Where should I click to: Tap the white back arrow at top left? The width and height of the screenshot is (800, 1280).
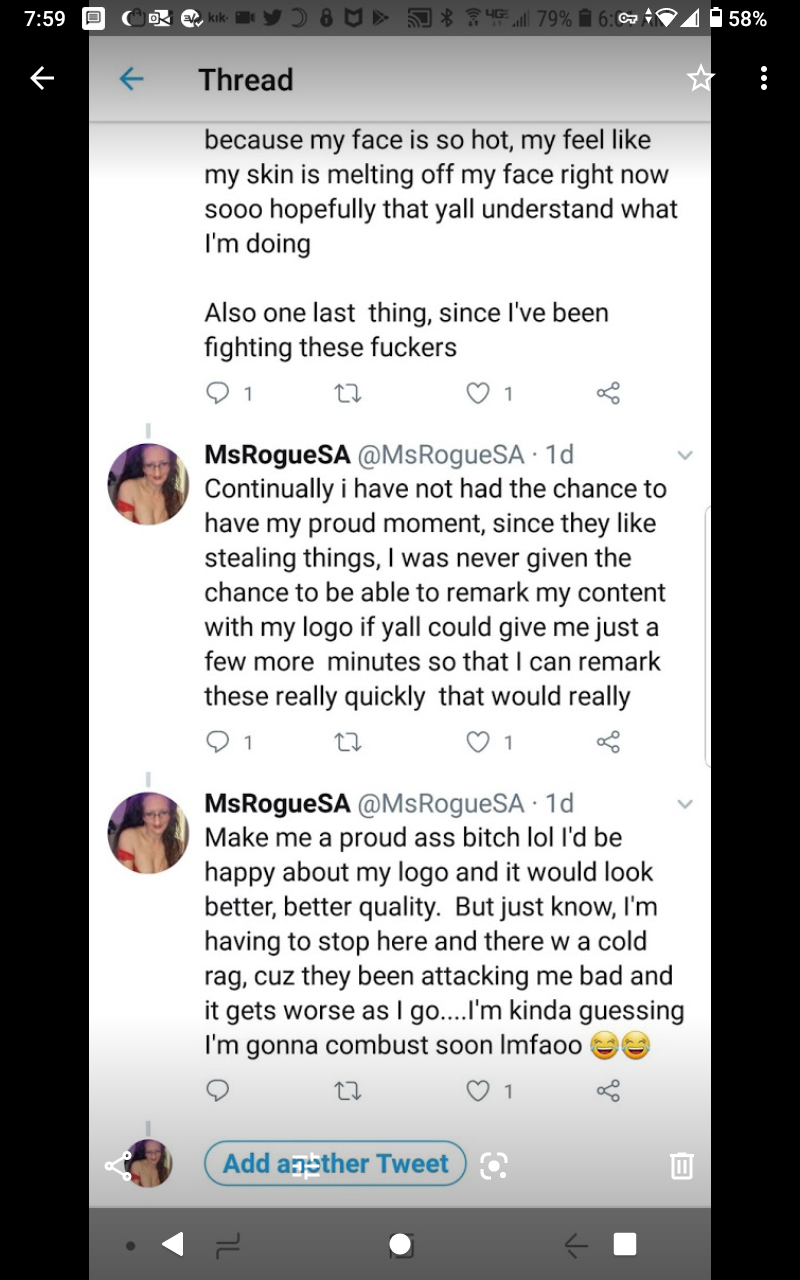(42, 78)
